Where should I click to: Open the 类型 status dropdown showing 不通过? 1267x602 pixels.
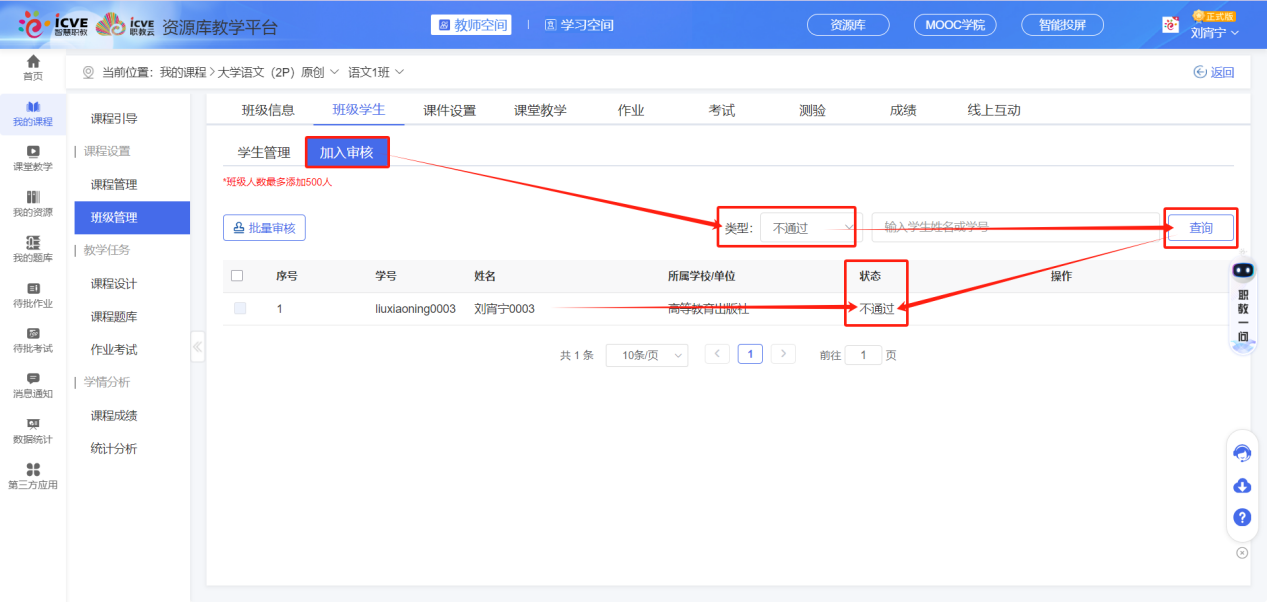[x=806, y=228]
